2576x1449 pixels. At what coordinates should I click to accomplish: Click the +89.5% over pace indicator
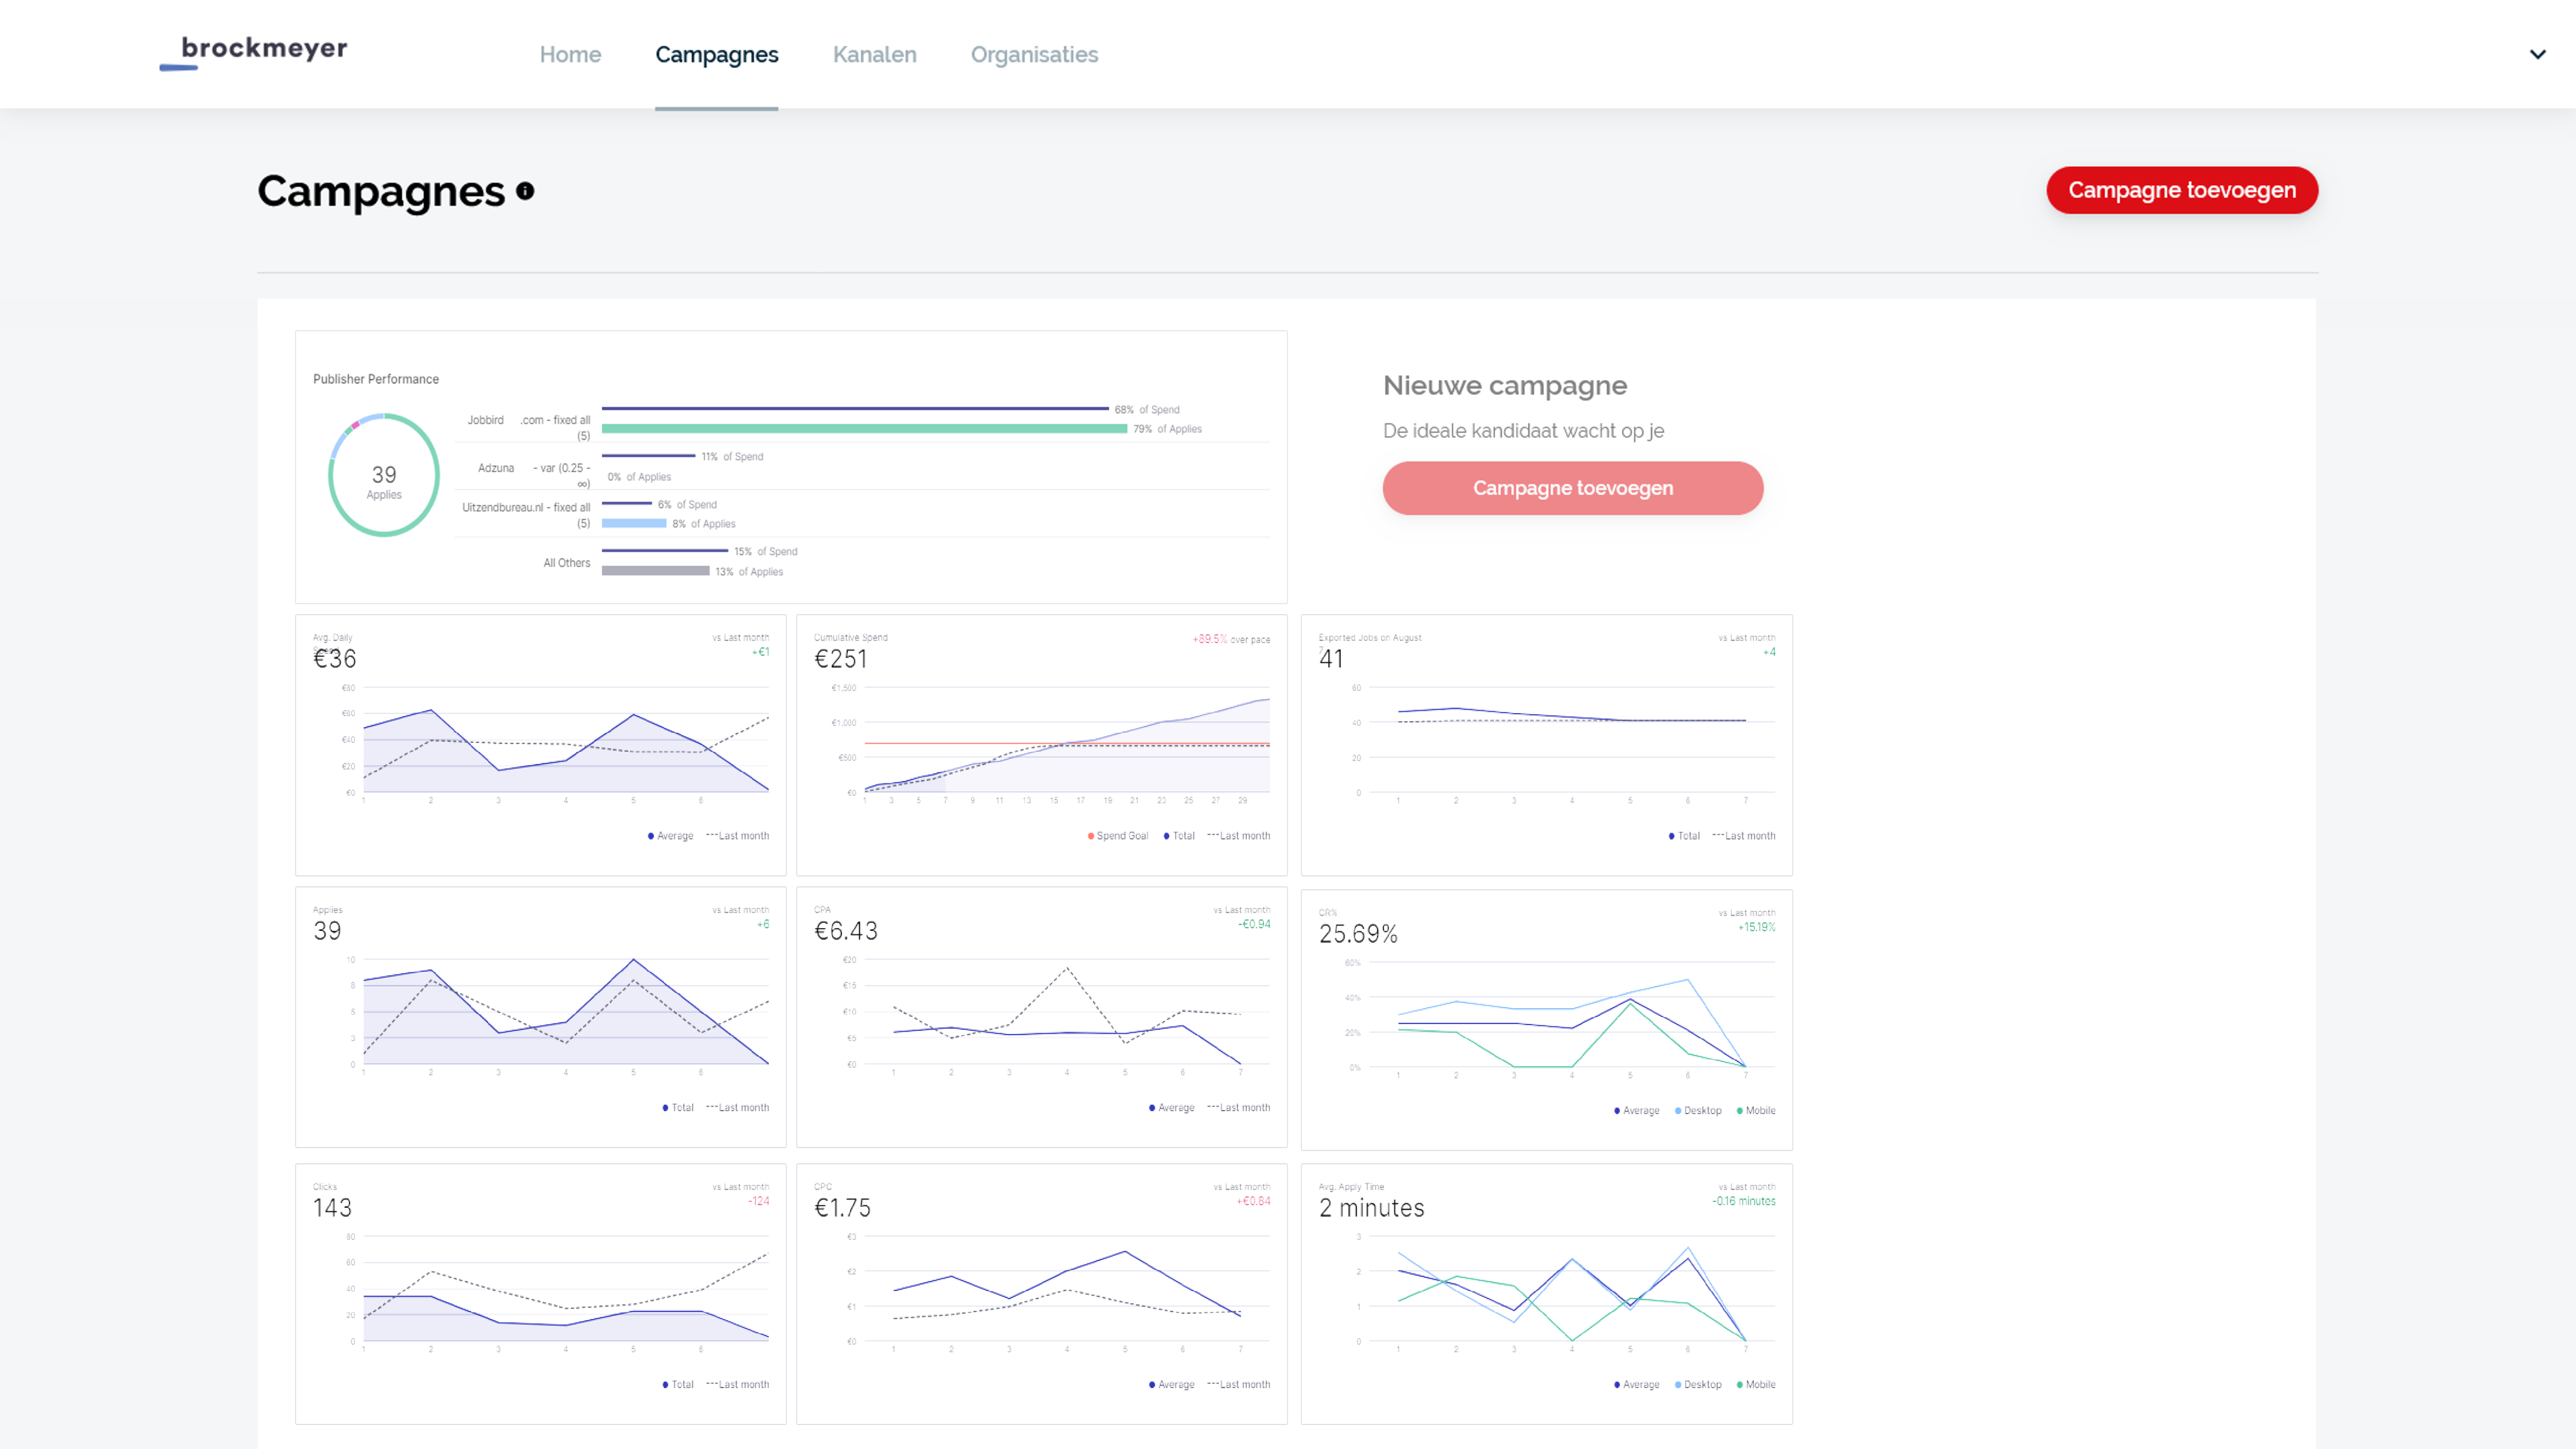1231,639
